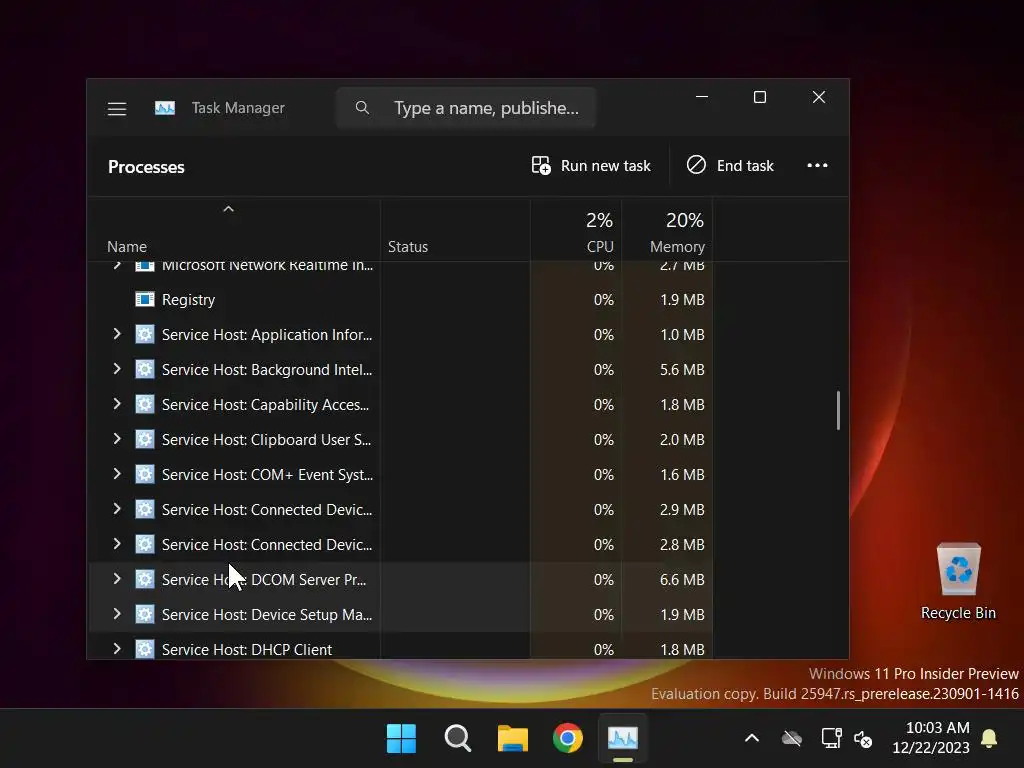
Task: Sort by Status column header
Action: [x=408, y=247]
